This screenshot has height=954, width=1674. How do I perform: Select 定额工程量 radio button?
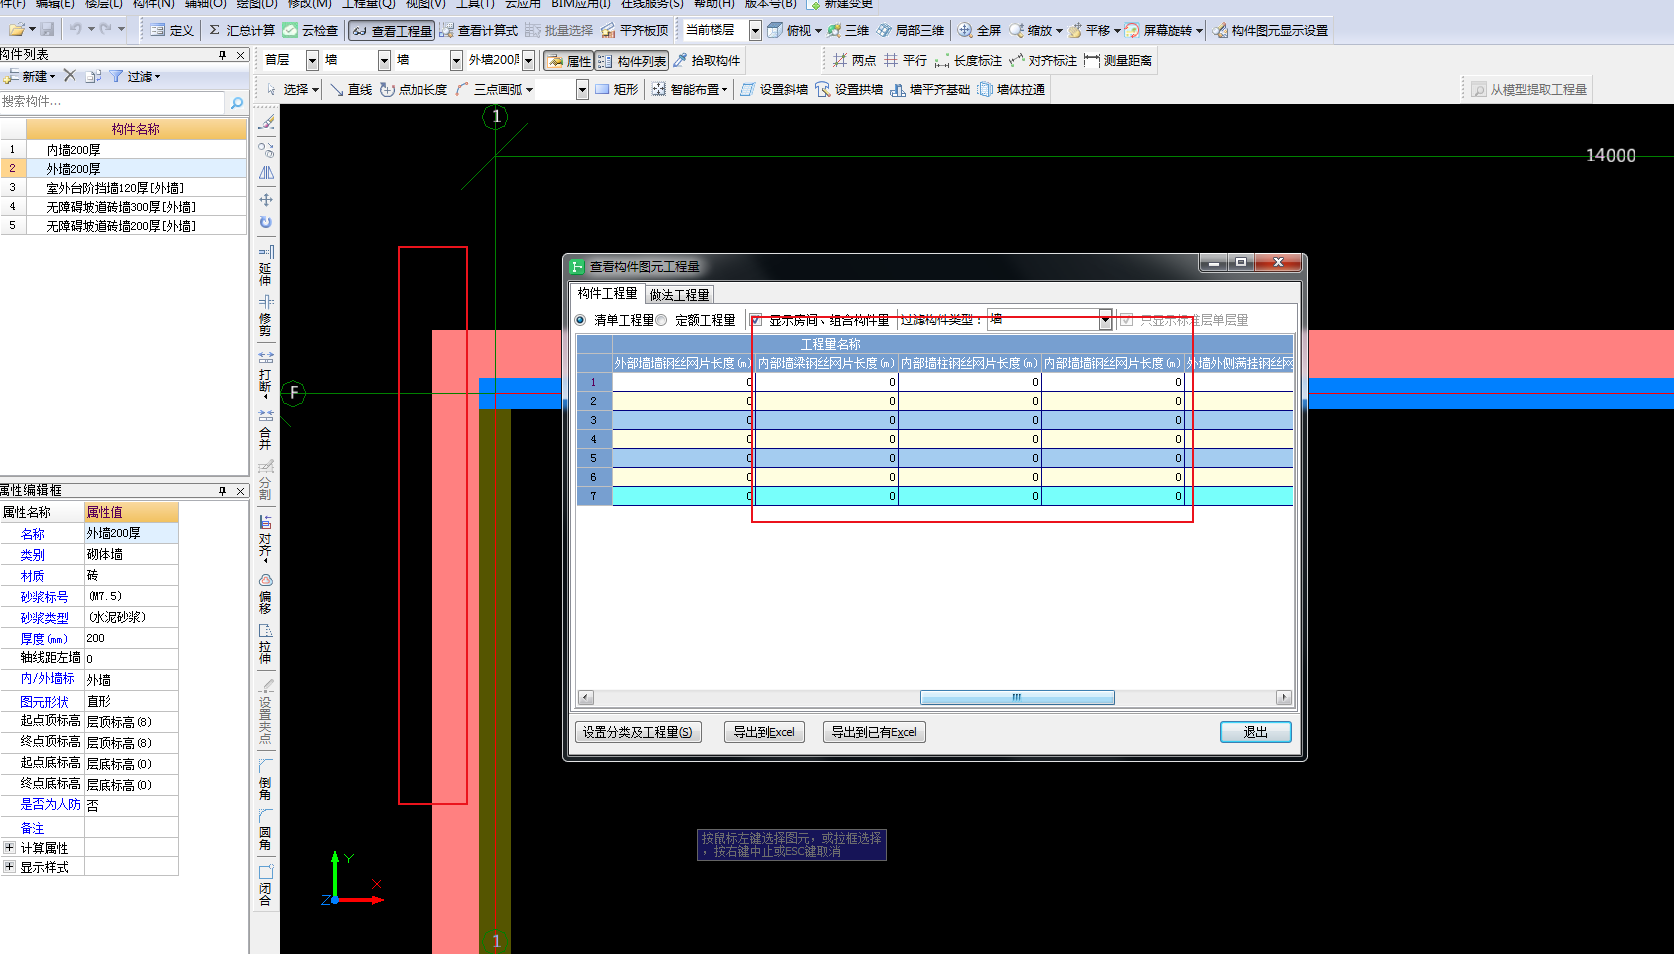661,320
